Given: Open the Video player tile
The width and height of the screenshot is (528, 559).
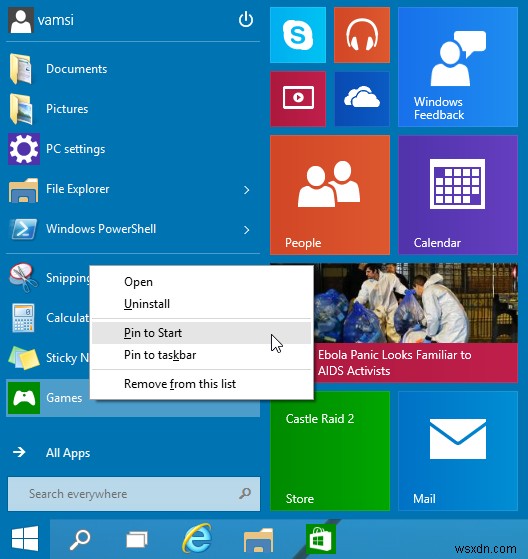Looking at the screenshot, I should coord(298,99).
